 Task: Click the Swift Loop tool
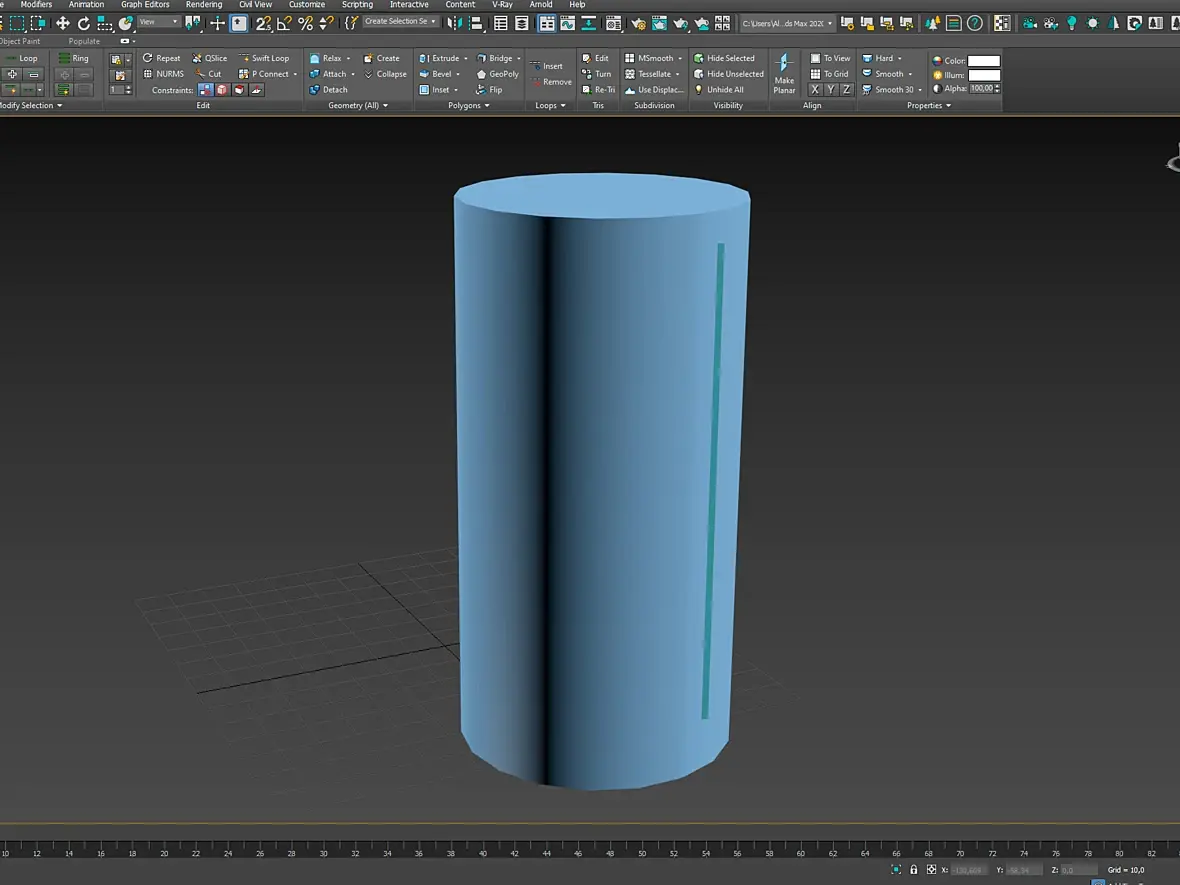coord(263,58)
